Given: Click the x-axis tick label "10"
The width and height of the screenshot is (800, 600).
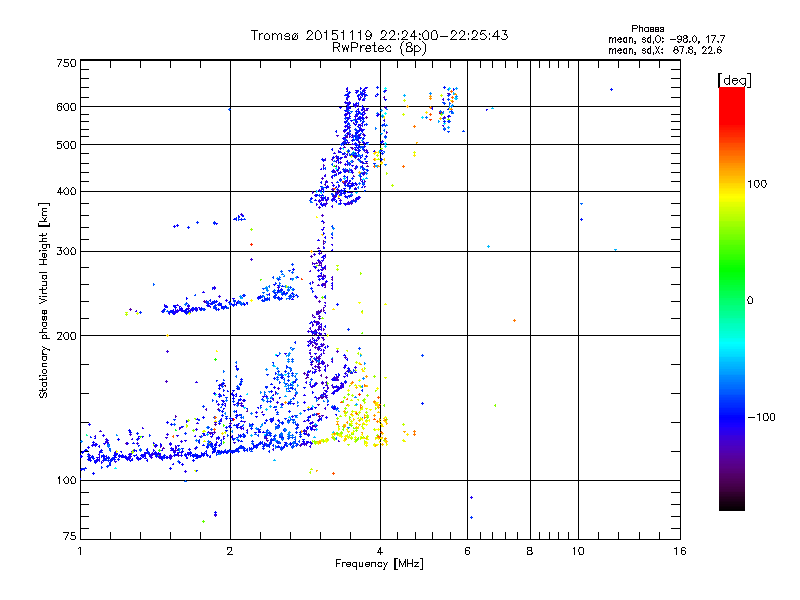Looking at the screenshot, I should point(578,551).
